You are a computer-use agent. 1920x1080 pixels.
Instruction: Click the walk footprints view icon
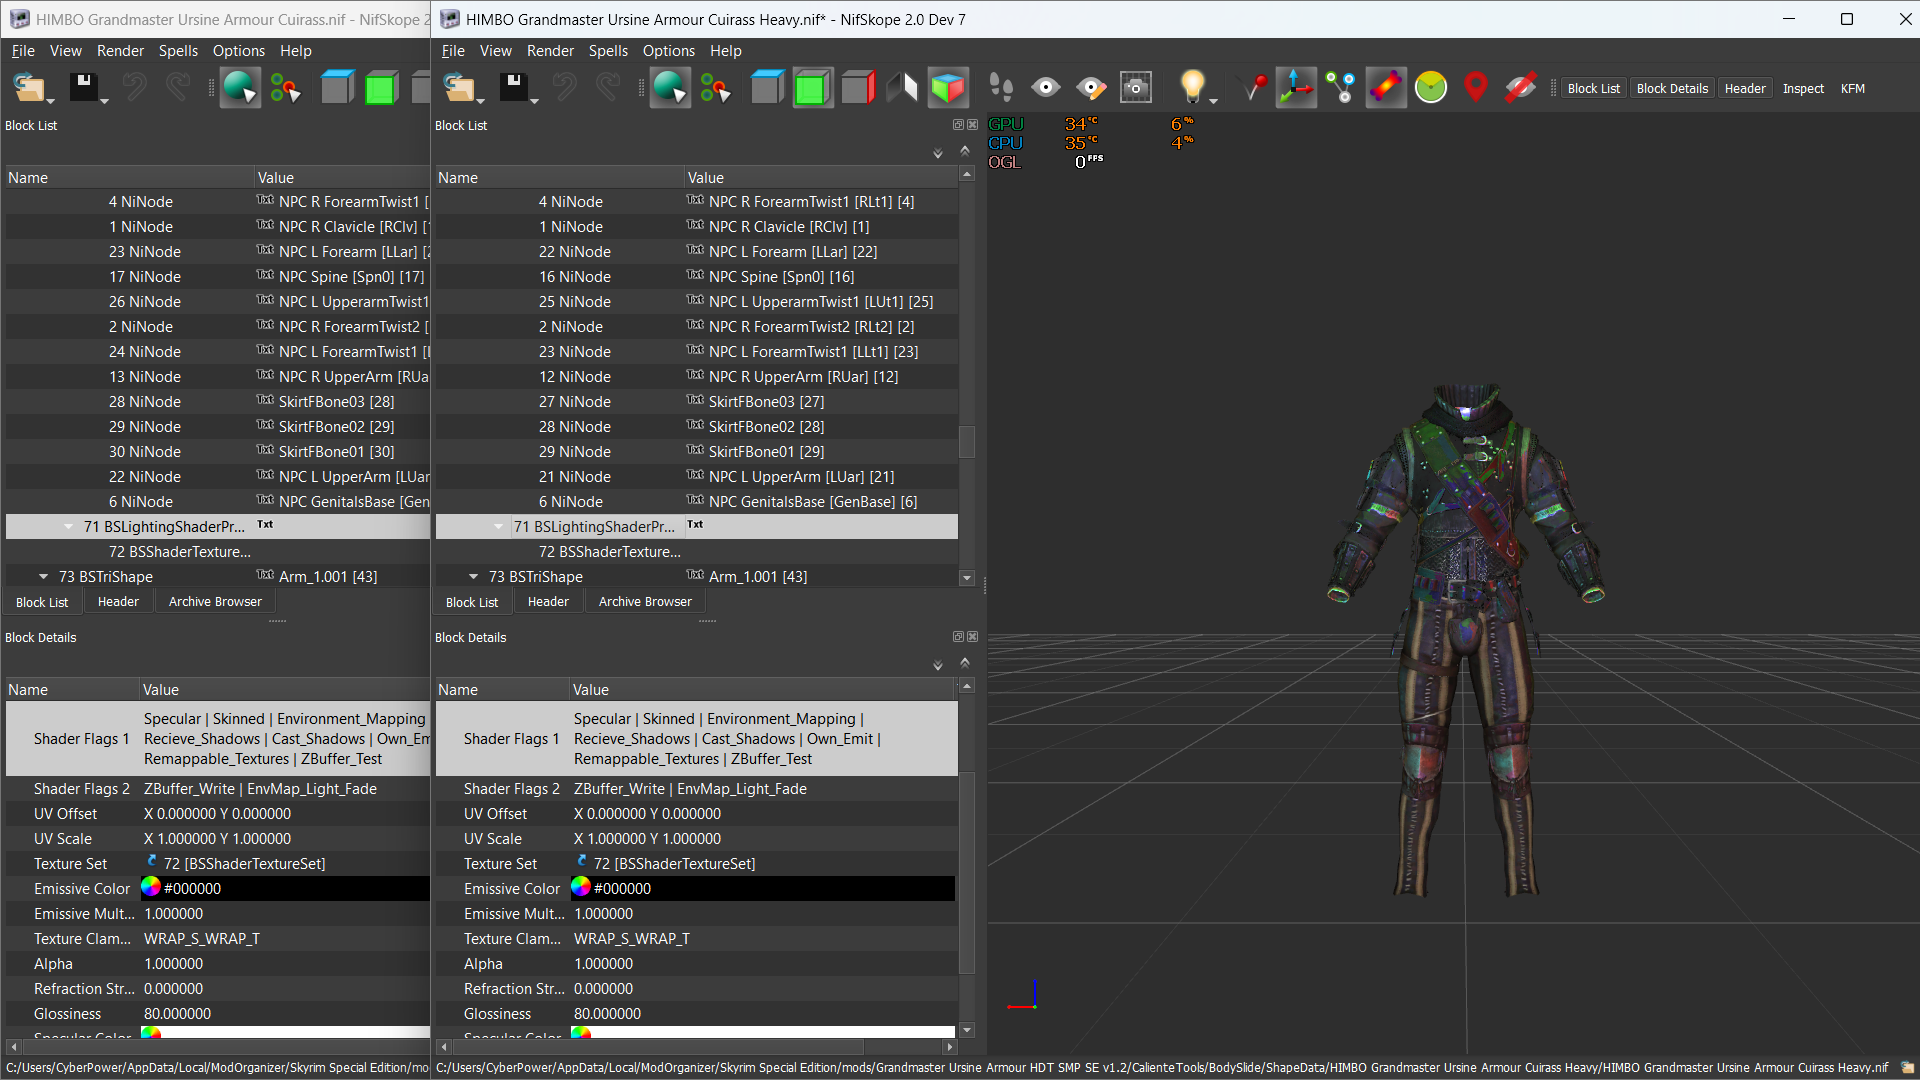(1000, 88)
